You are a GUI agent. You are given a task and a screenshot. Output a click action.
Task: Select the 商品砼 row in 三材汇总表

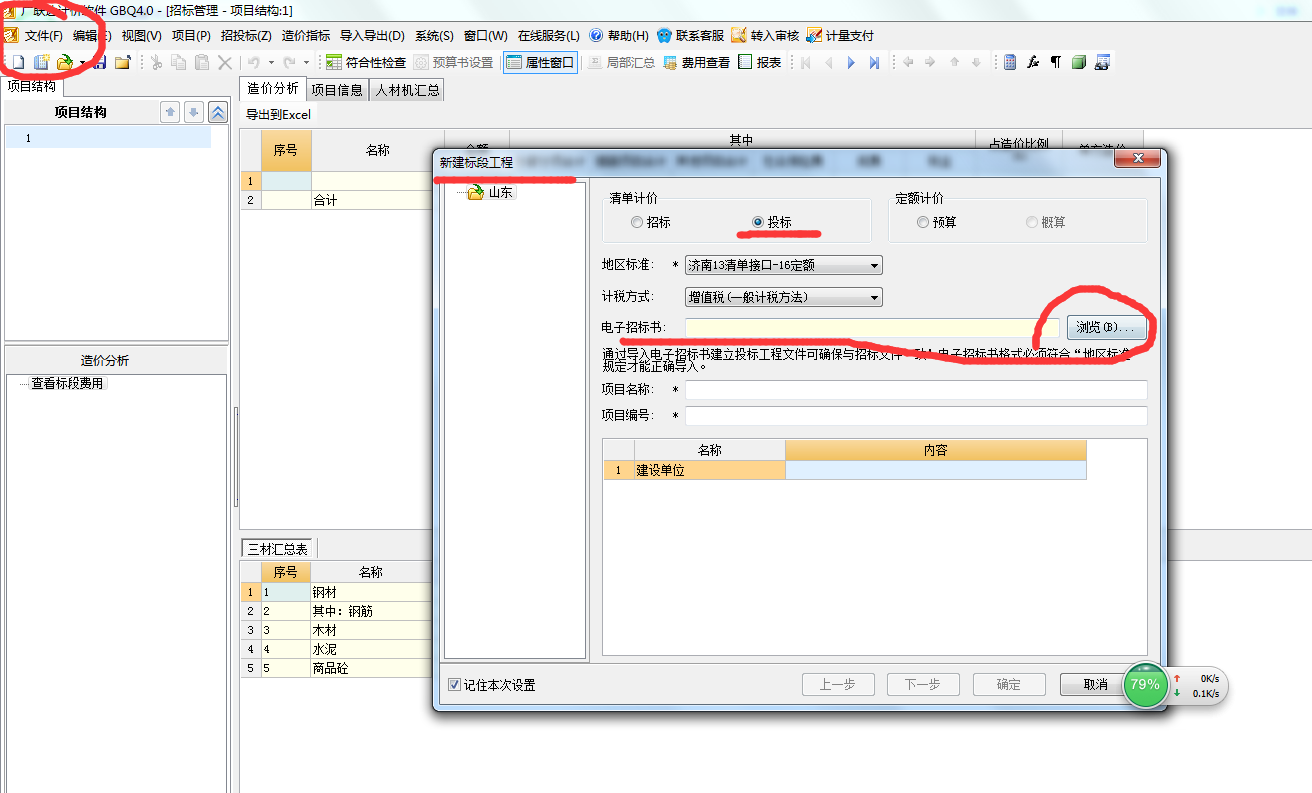click(336, 668)
